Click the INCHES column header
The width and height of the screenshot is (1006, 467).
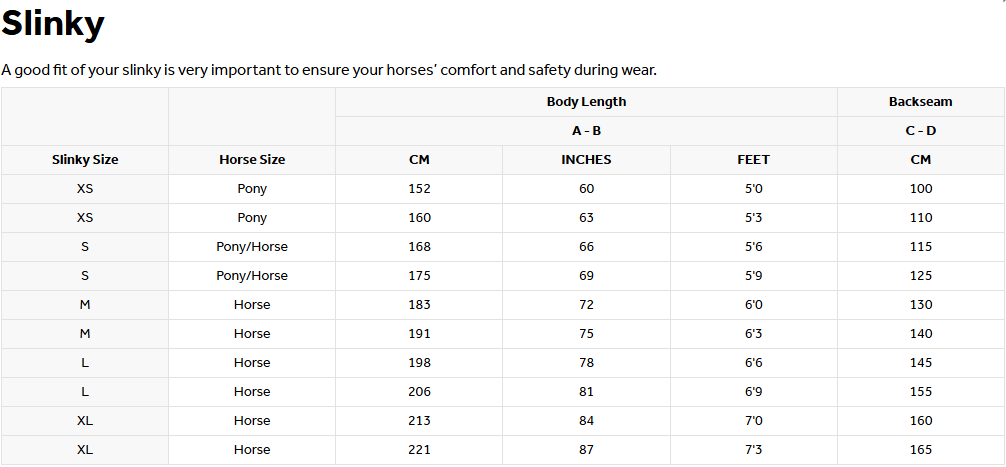[586, 160]
